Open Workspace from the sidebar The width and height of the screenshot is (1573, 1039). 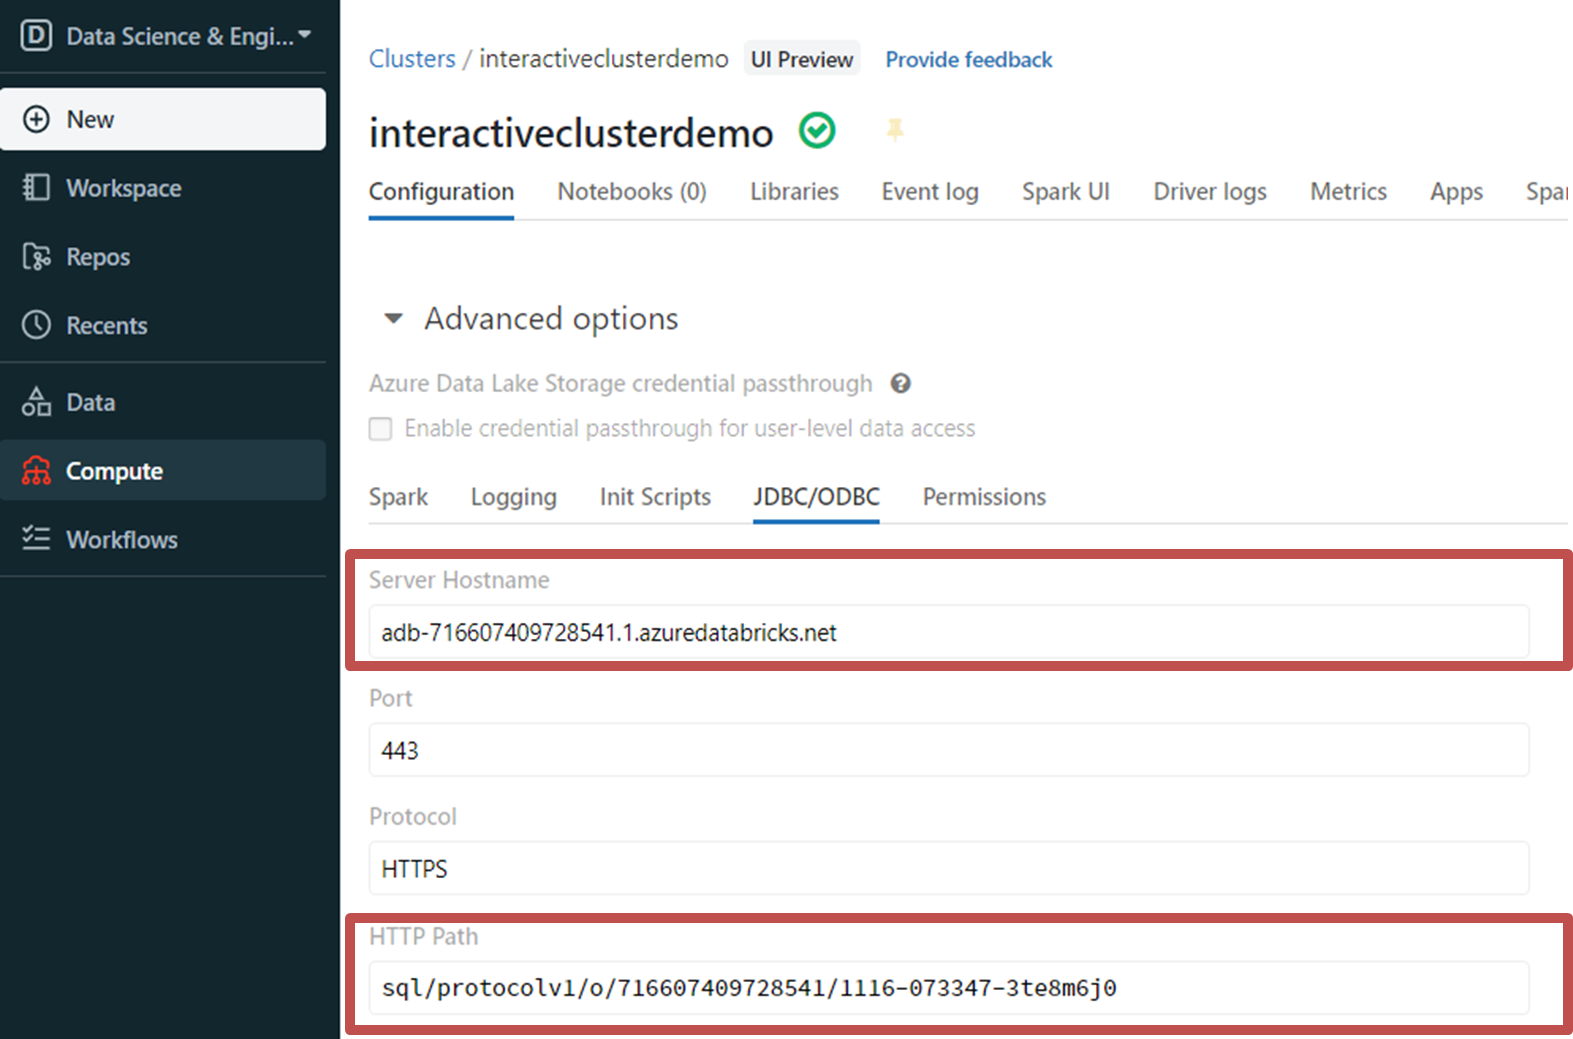(163, 188)
